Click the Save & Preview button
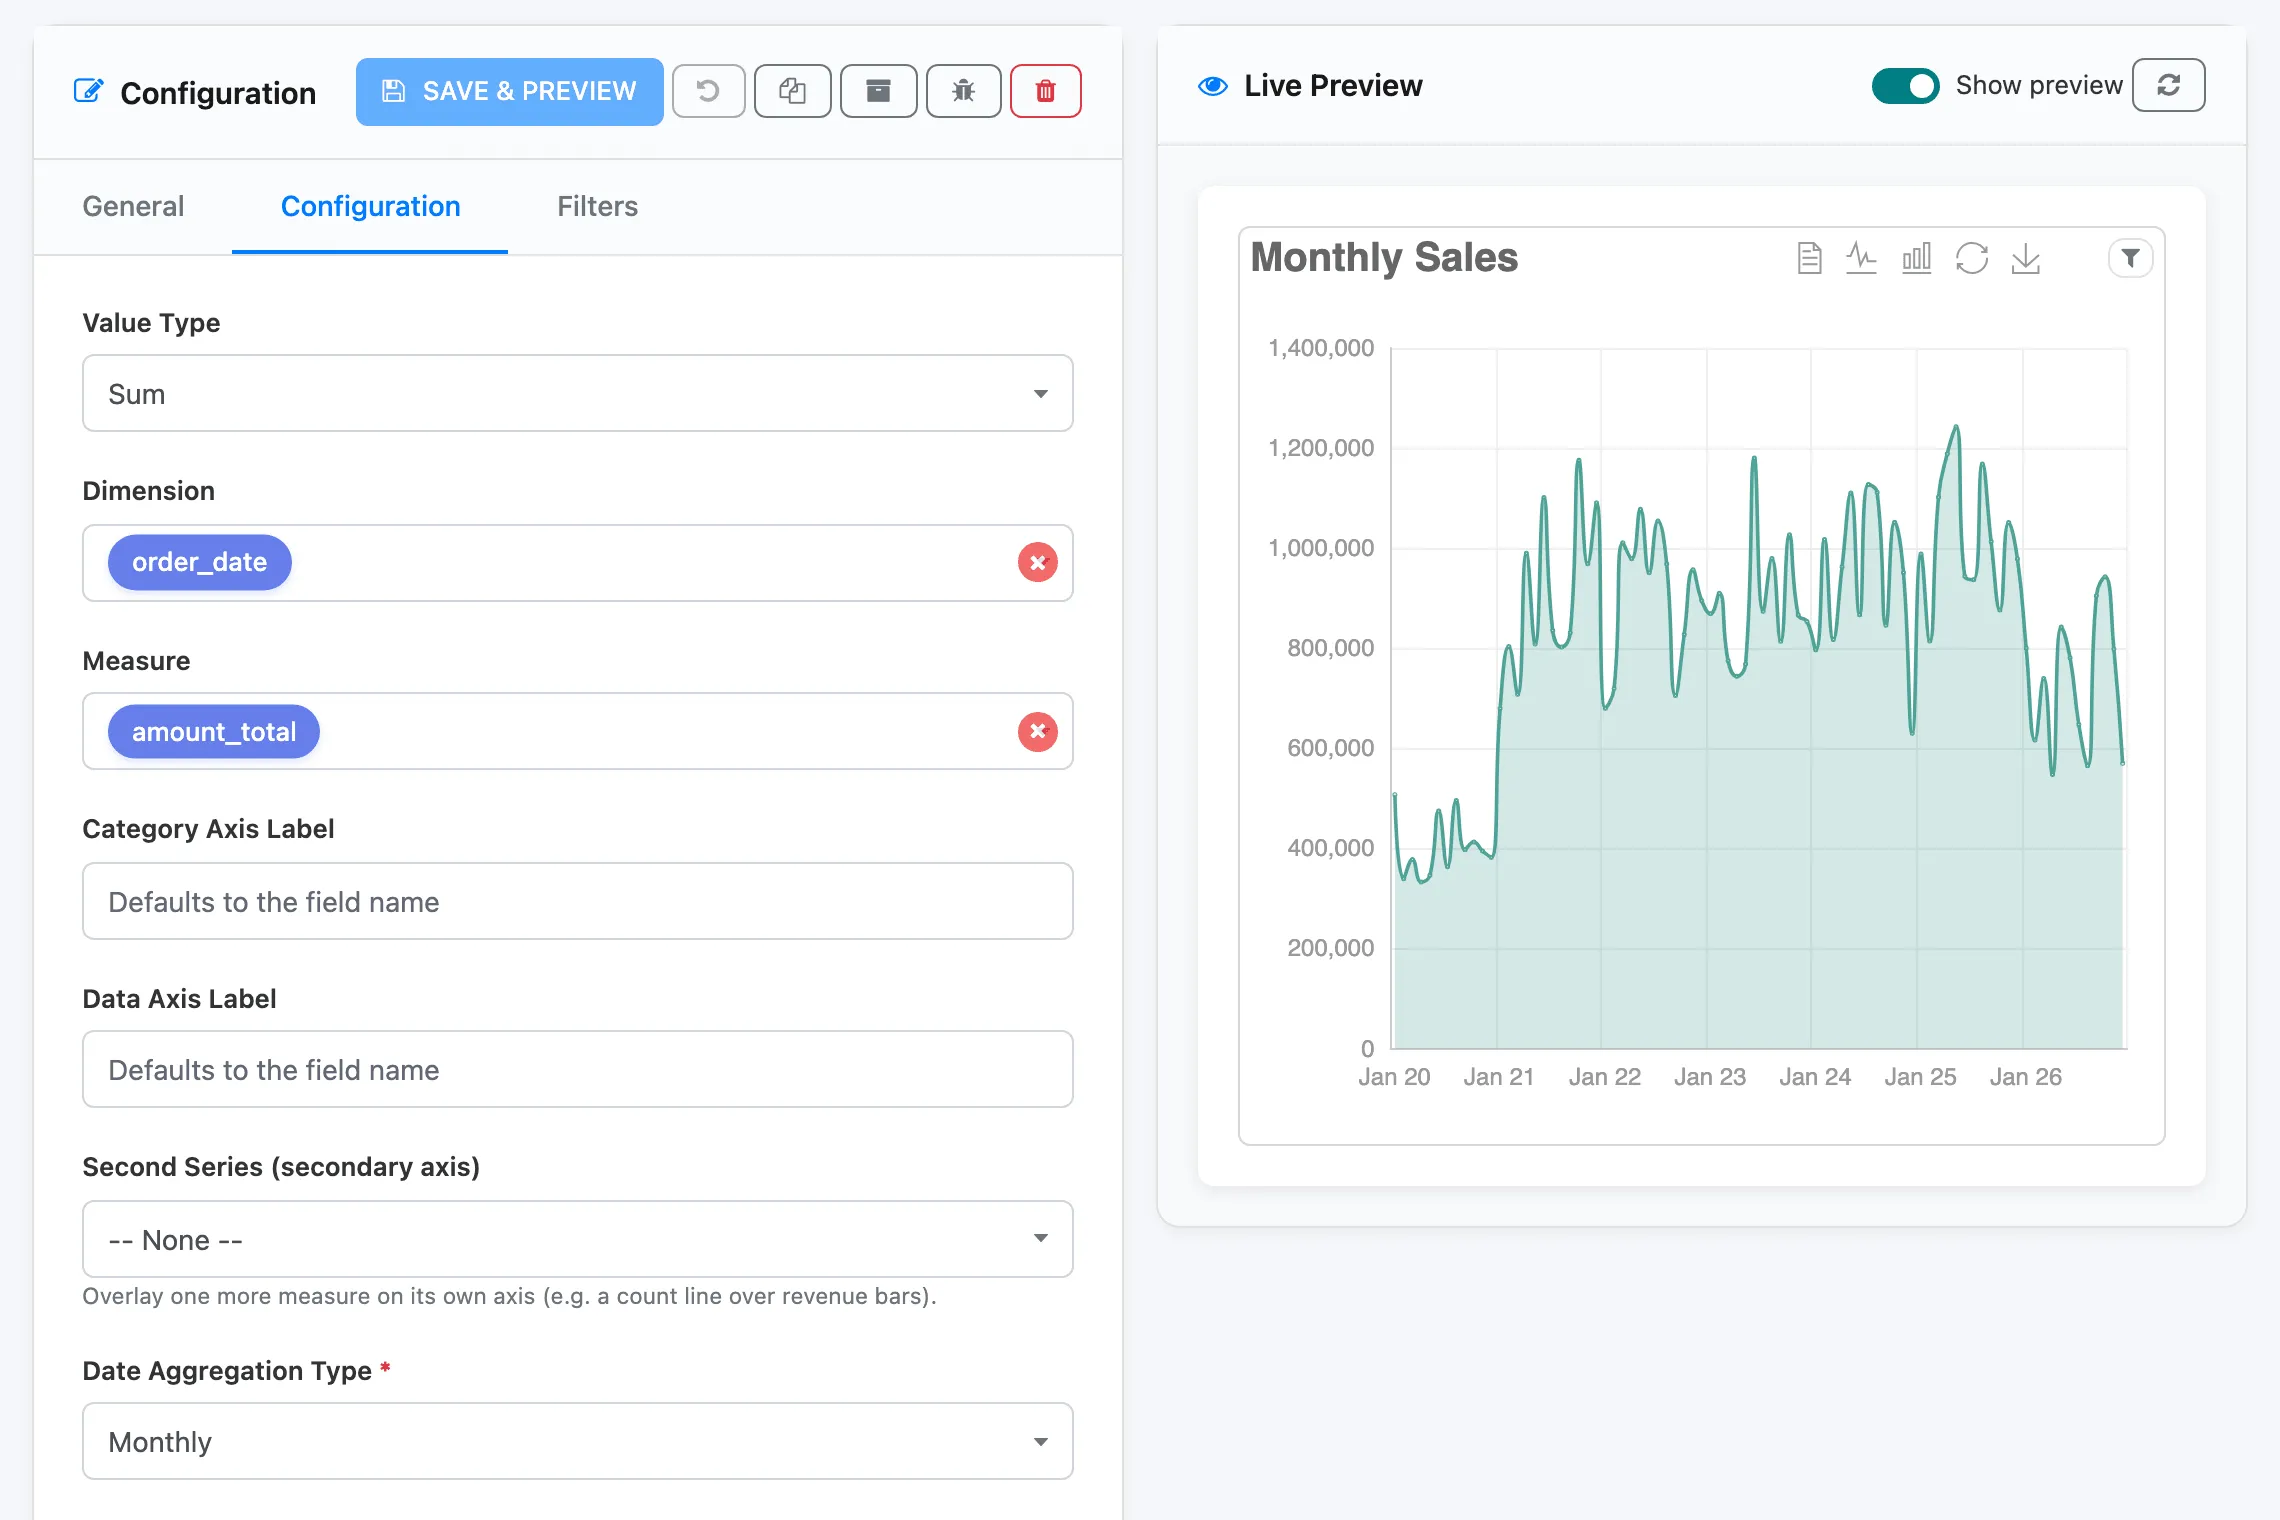This screenshot has width=2280, height=1520. coord(509,91)
